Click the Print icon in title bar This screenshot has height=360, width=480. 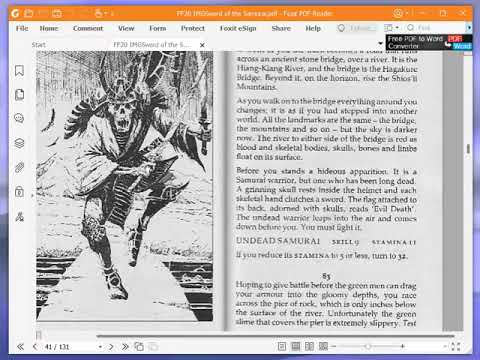(57, 13)
